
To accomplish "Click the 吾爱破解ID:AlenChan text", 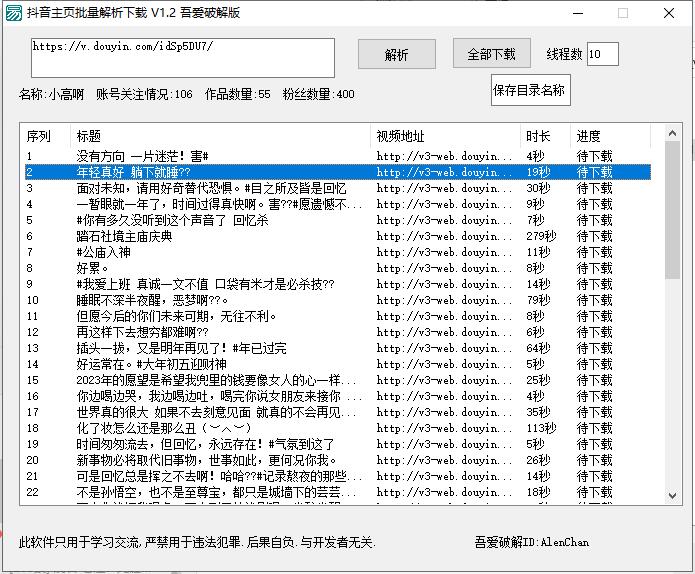I will click(532, 542).
